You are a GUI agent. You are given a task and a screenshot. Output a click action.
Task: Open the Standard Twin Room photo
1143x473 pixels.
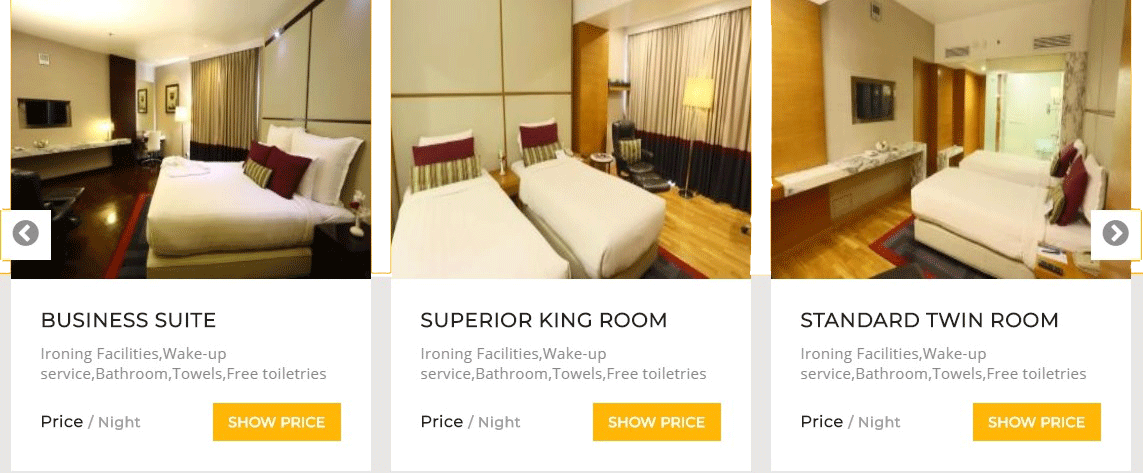[951, 139]
